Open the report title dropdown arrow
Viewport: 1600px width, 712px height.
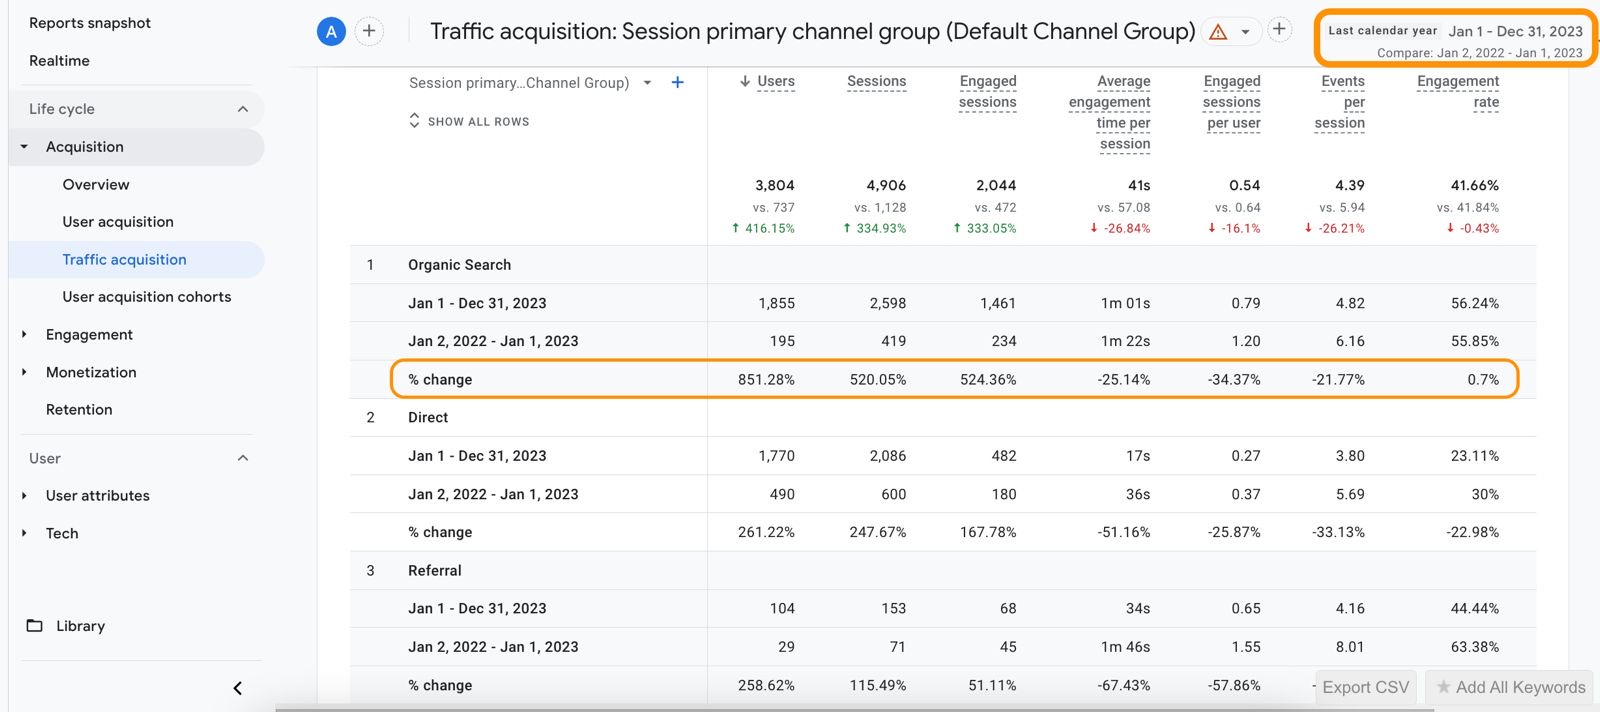click(x=1245, y=32)
